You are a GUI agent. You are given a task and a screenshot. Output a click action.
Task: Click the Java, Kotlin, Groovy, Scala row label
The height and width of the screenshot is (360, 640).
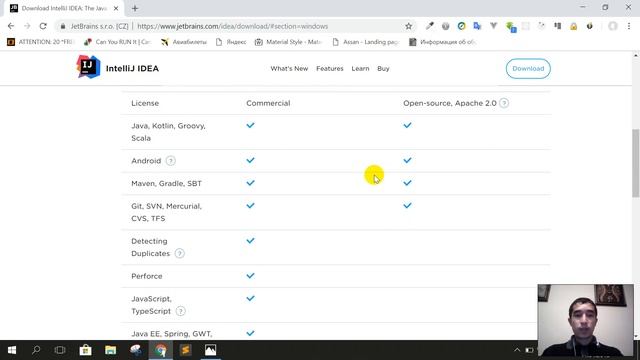[168, 132]
